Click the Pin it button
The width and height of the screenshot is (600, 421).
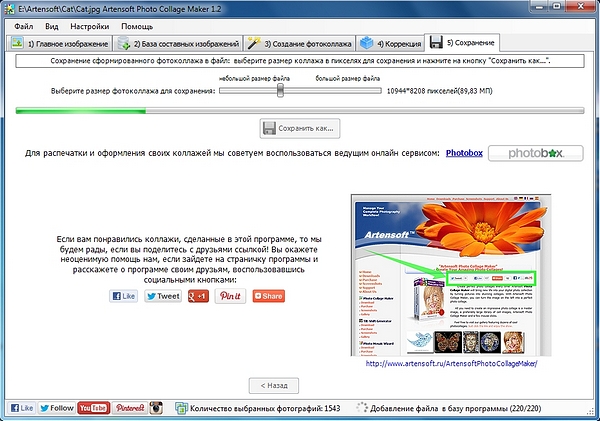[230, 296]
